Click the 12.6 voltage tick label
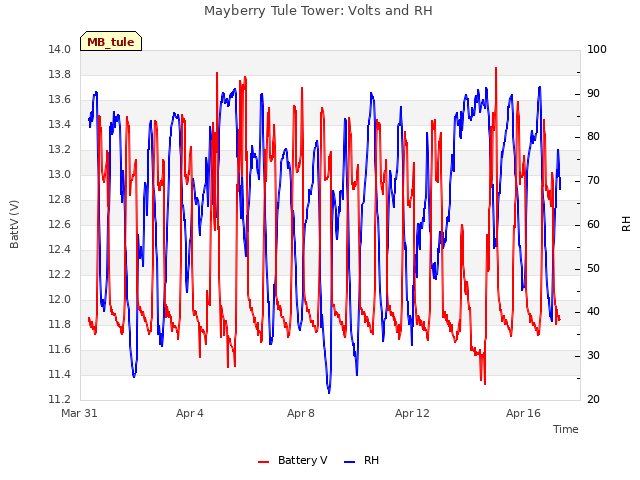The height and width of the screenshot is (480, 640). click(60, 224)
